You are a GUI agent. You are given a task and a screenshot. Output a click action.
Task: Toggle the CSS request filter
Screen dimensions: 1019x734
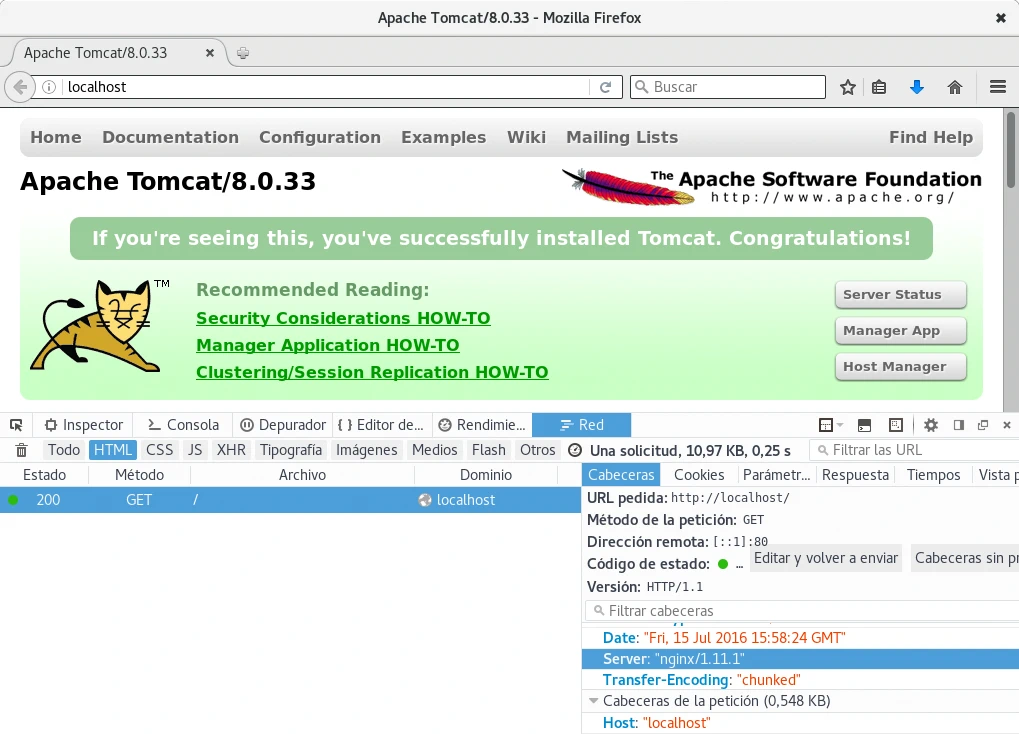click(159, 450)
